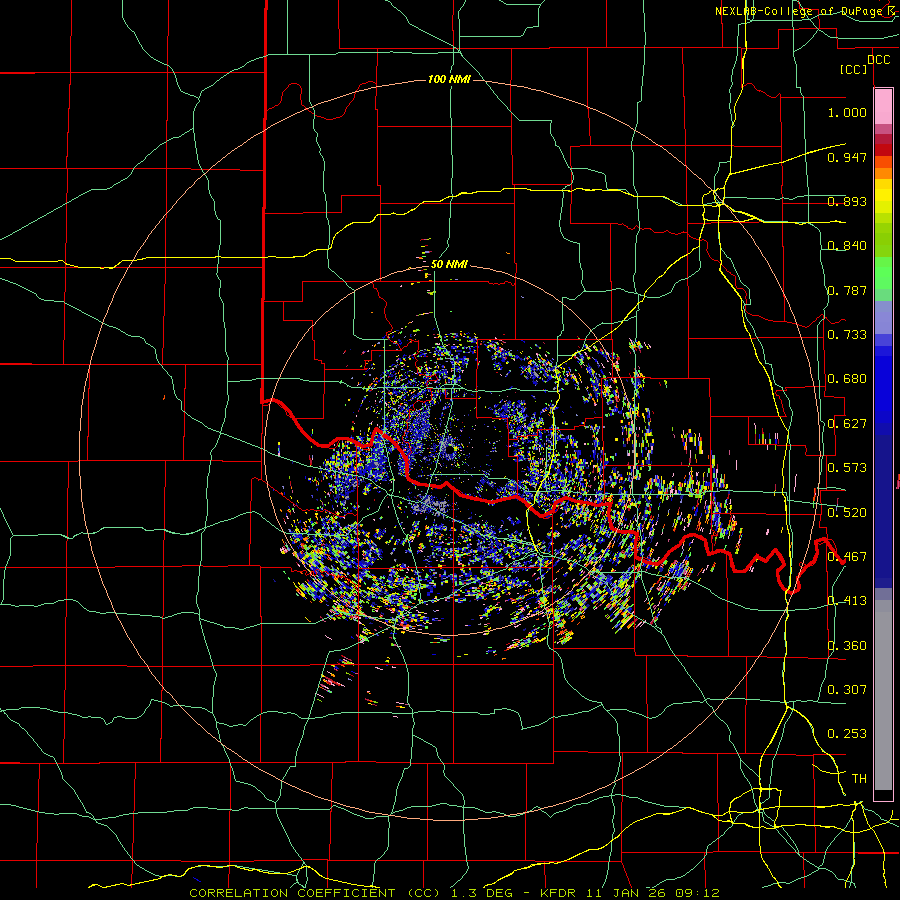Click the KFDR radar site identifier
This screenshot has width=900, height=900.
coord(560,893)
